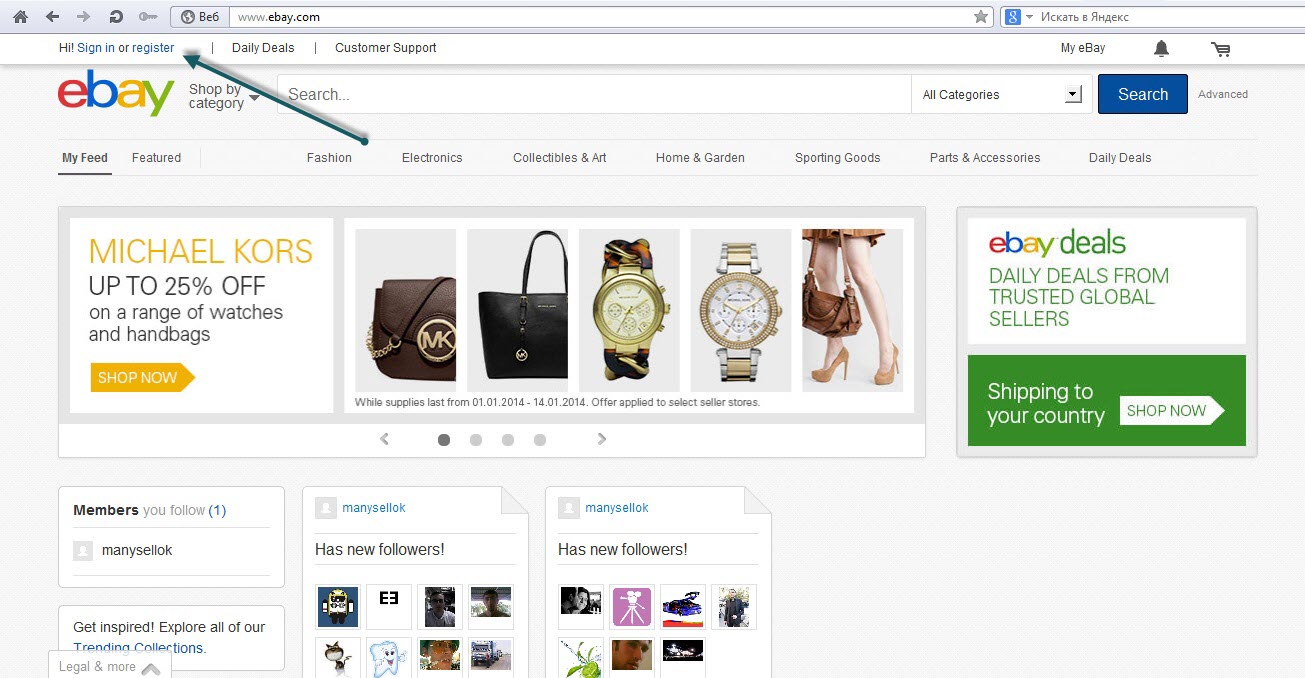View the black tote handbag thumbnail
Image resolution: width=1305 pixels, height=678 pixels.
click(517, 310)
